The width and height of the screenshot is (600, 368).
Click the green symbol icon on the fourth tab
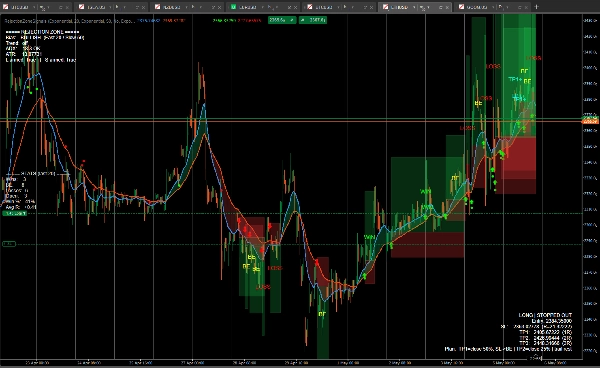coord(233,7)
